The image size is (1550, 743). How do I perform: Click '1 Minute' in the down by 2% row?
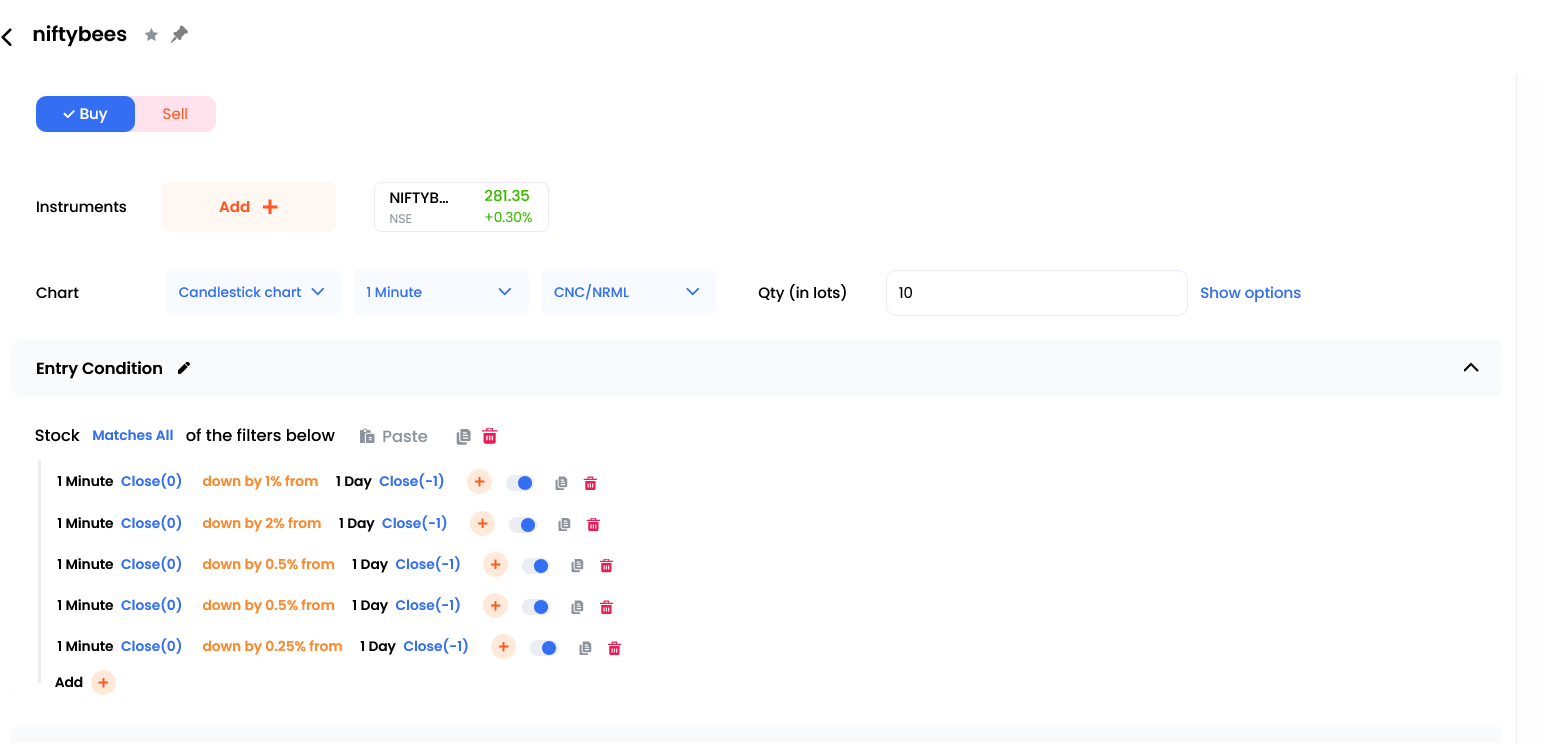point(85,523)
